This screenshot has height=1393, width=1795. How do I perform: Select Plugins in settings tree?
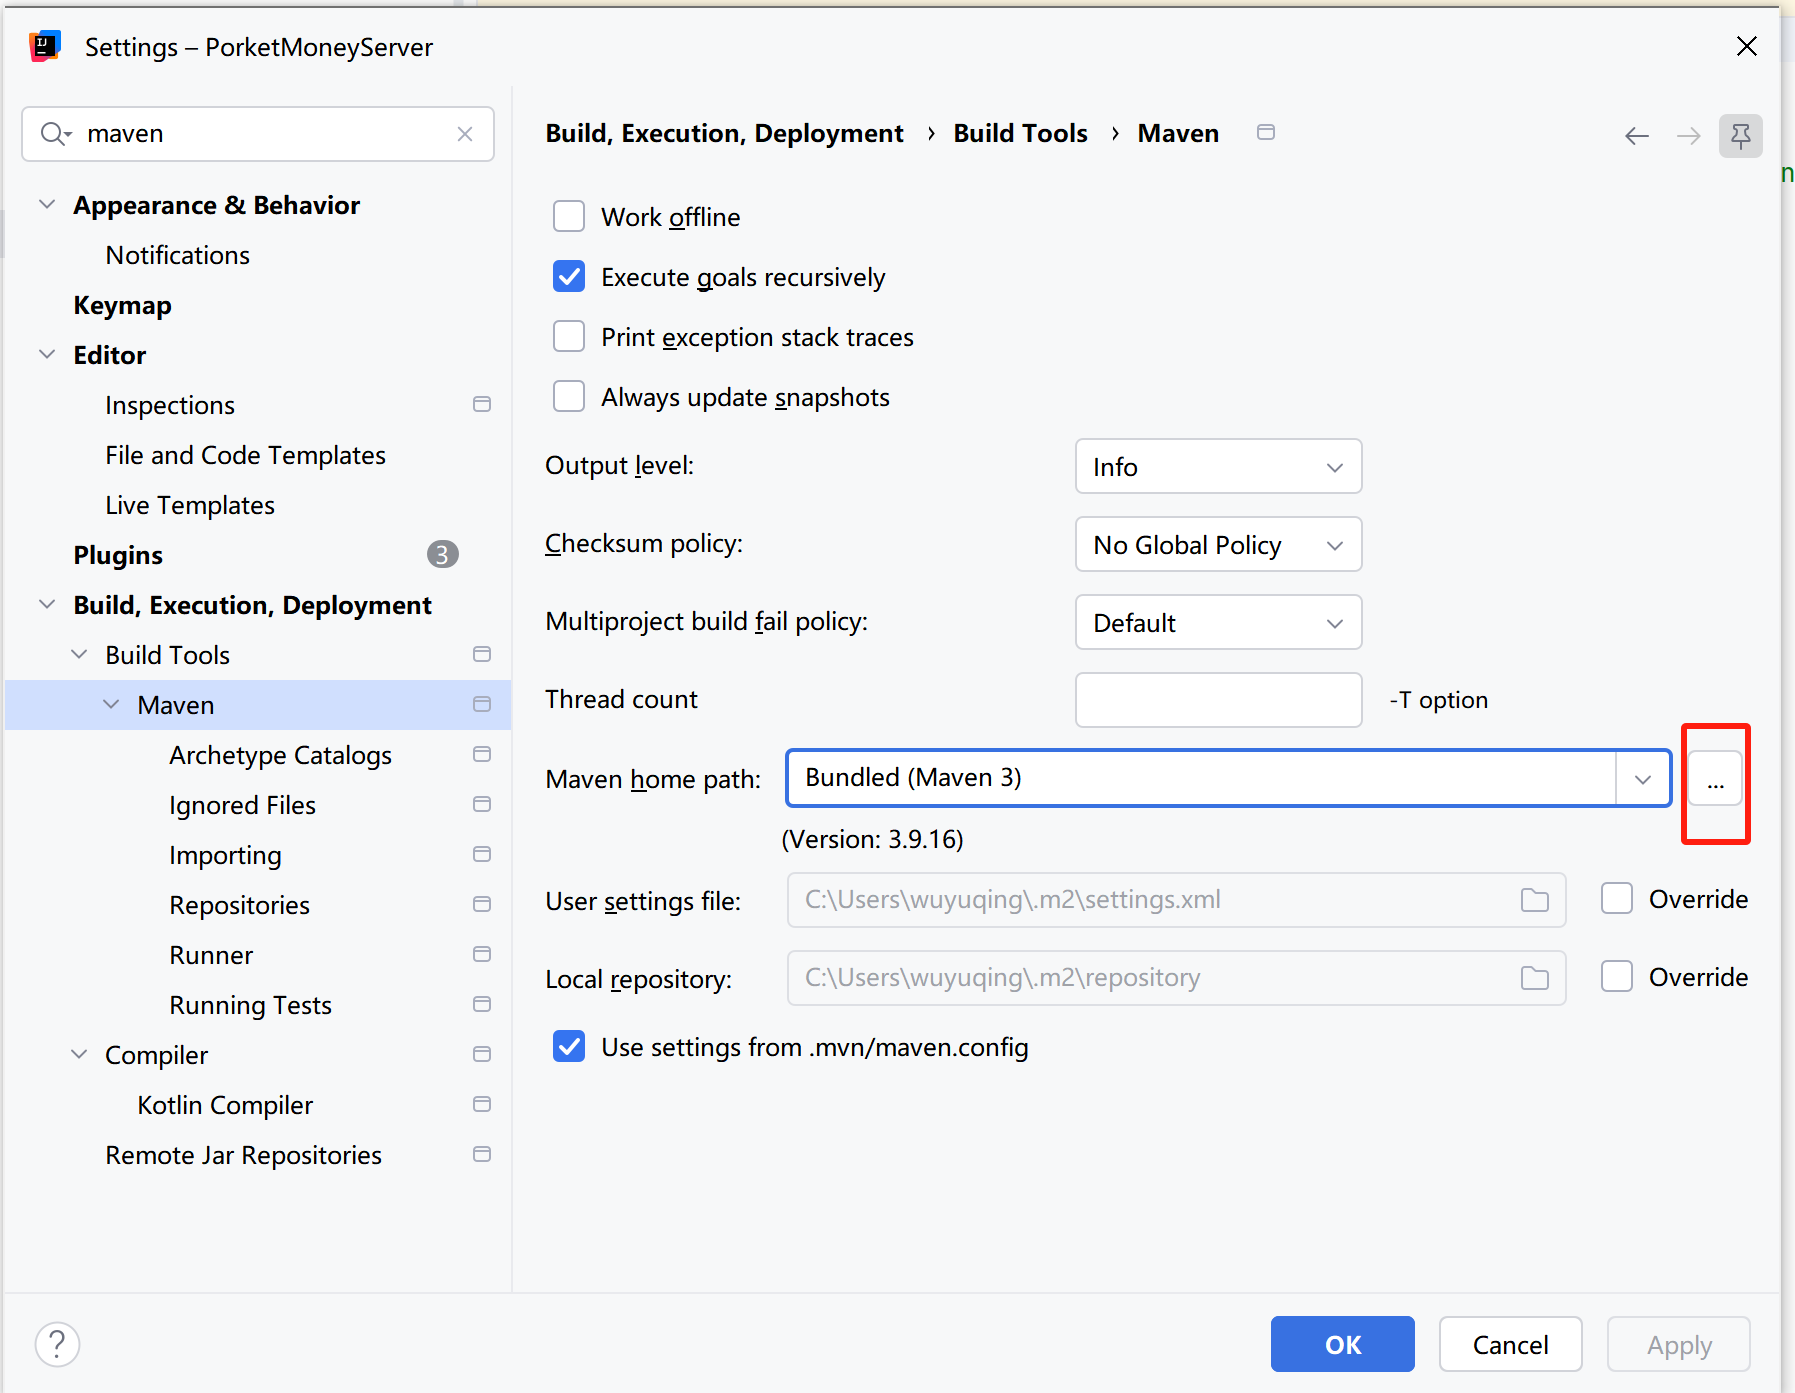tap(118, 555)
